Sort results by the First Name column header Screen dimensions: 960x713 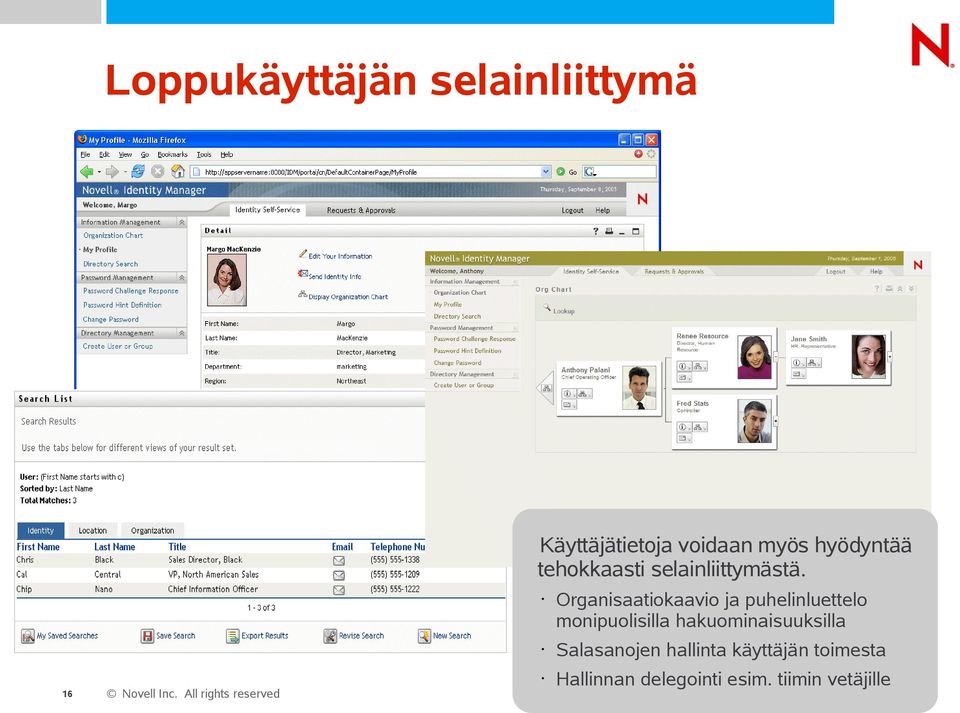coord(38,547)
